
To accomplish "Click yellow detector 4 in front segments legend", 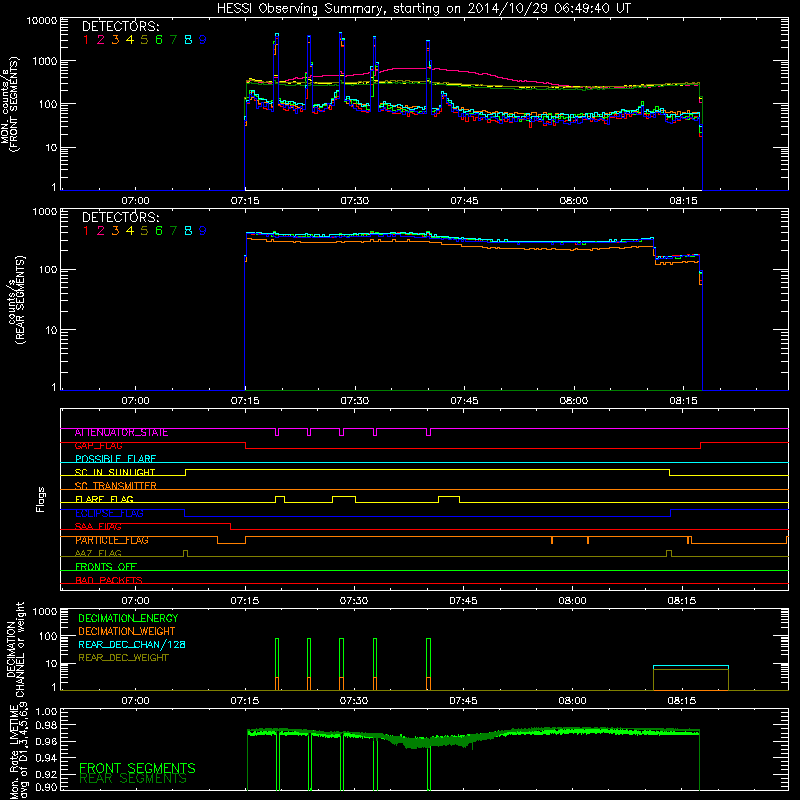I will (x=130, y=40).
